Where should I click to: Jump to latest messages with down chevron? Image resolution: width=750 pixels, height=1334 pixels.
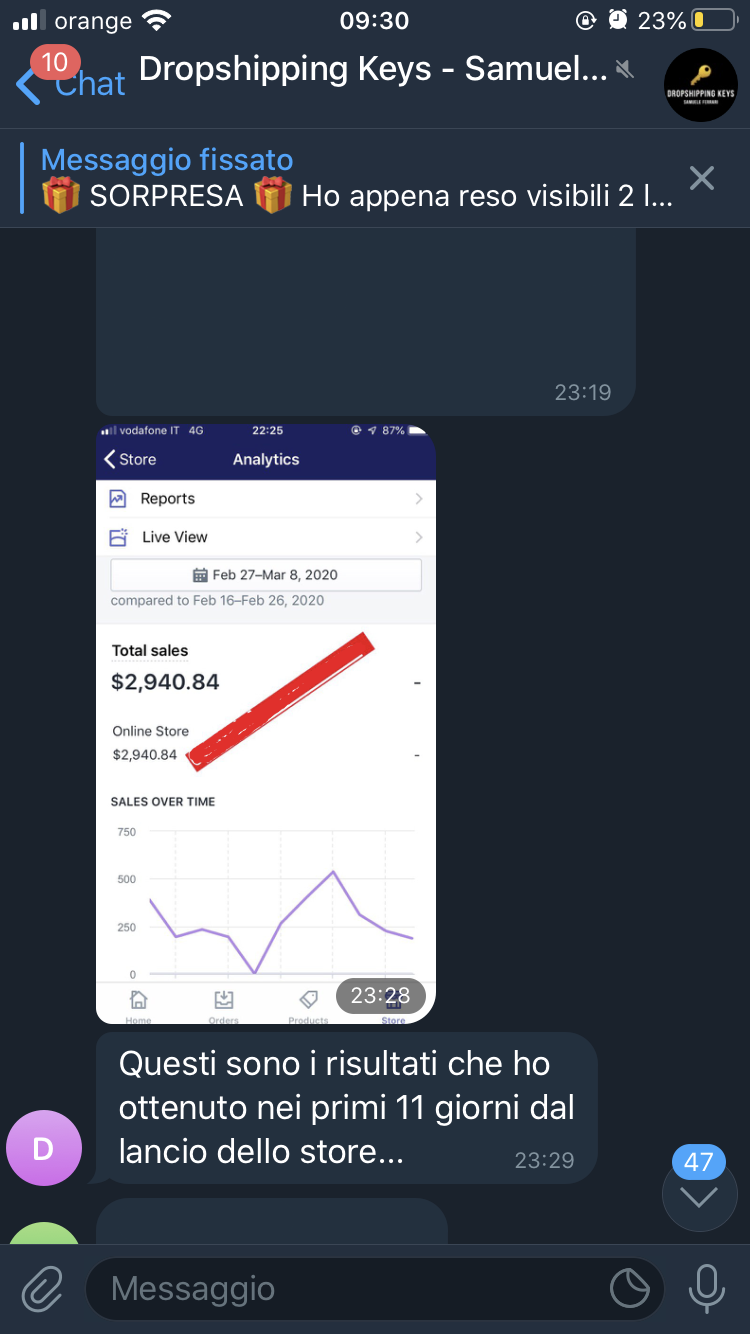(699, 1196)
